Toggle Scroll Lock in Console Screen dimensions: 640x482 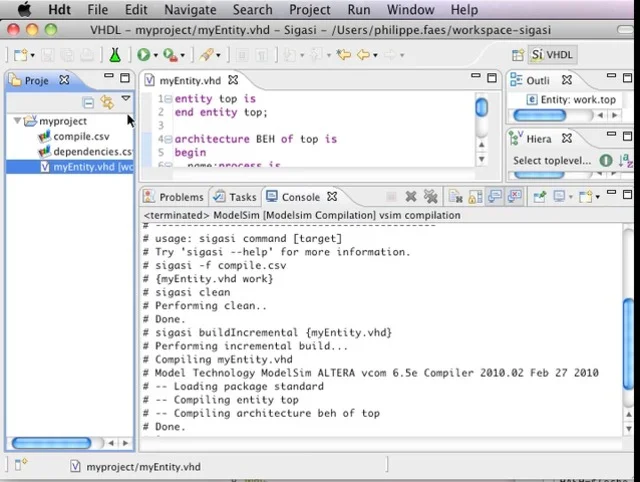click(x=475, y=197)
